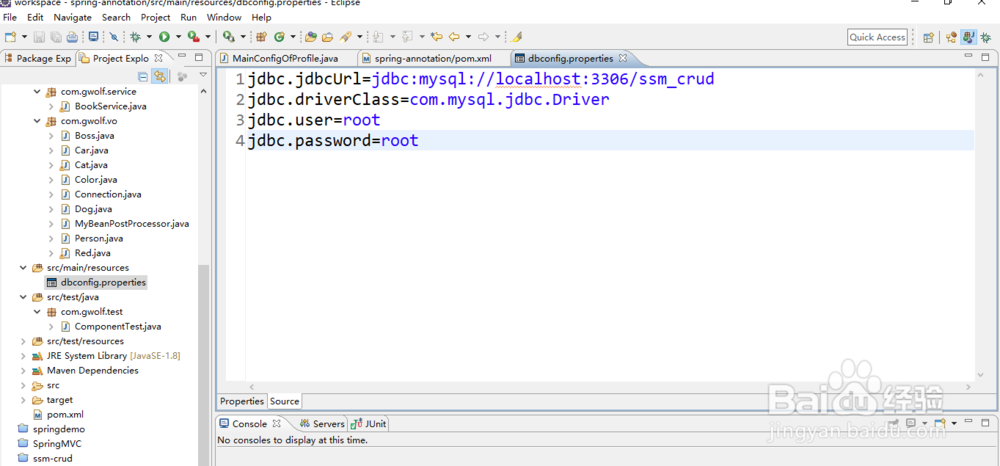Click the Display Selected Console icon
This screenshot has height=466, width=1000.
911,423
